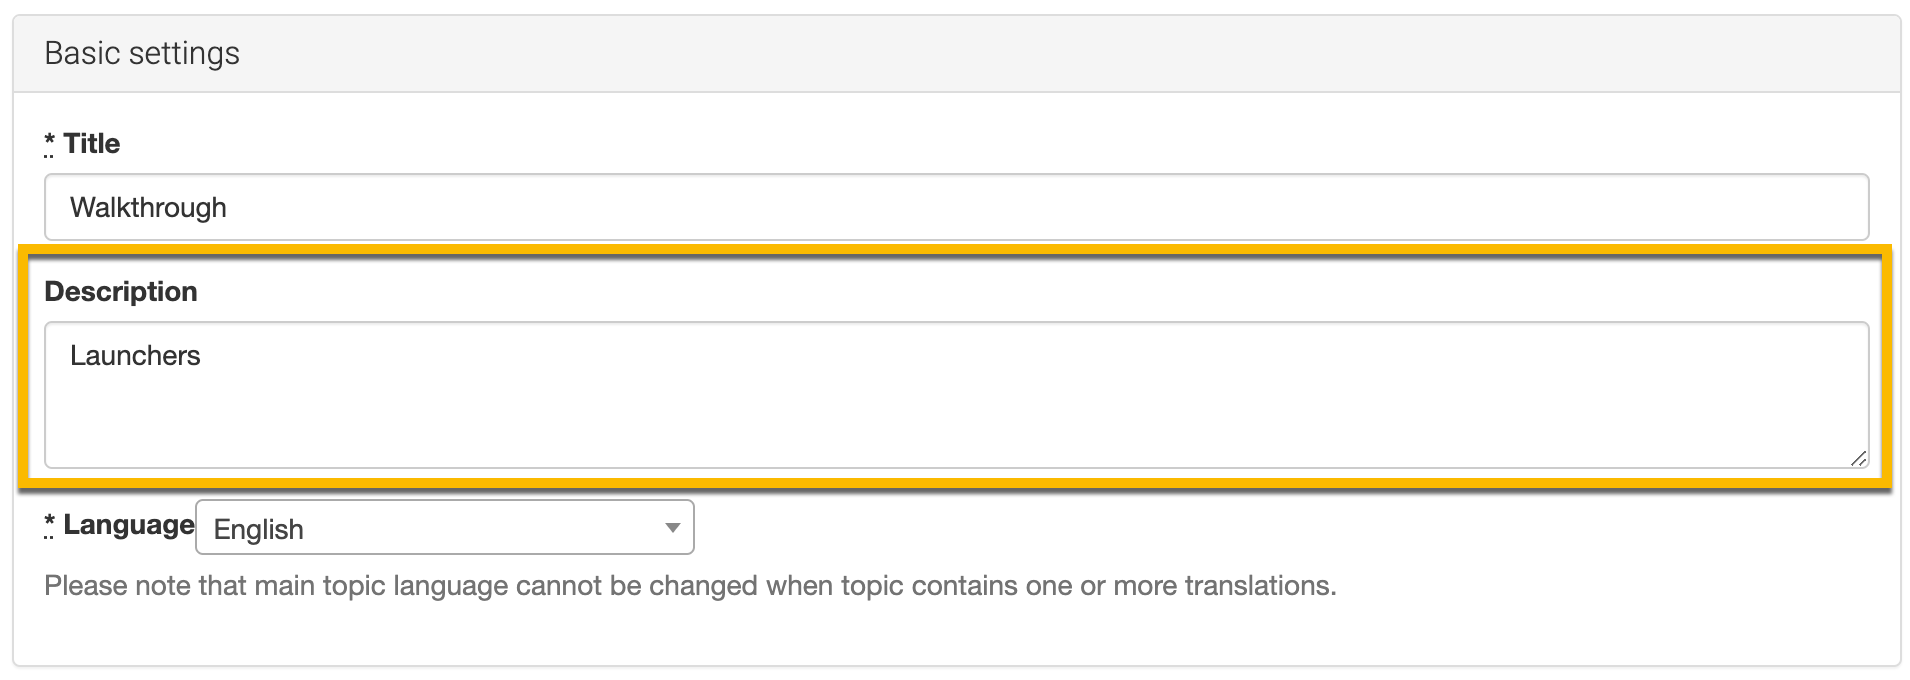1910x680 pixels.
Task: Click the required asterisk beside Language
Action: 50,524
